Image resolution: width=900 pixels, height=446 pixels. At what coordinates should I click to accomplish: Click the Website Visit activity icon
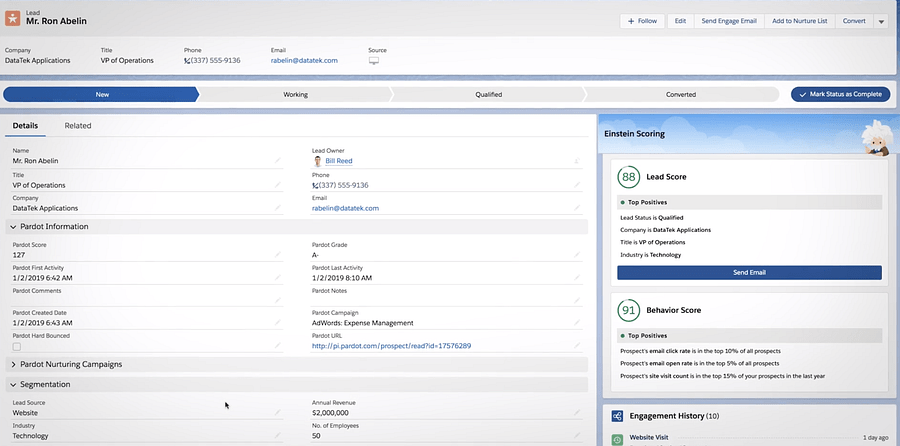617,439
